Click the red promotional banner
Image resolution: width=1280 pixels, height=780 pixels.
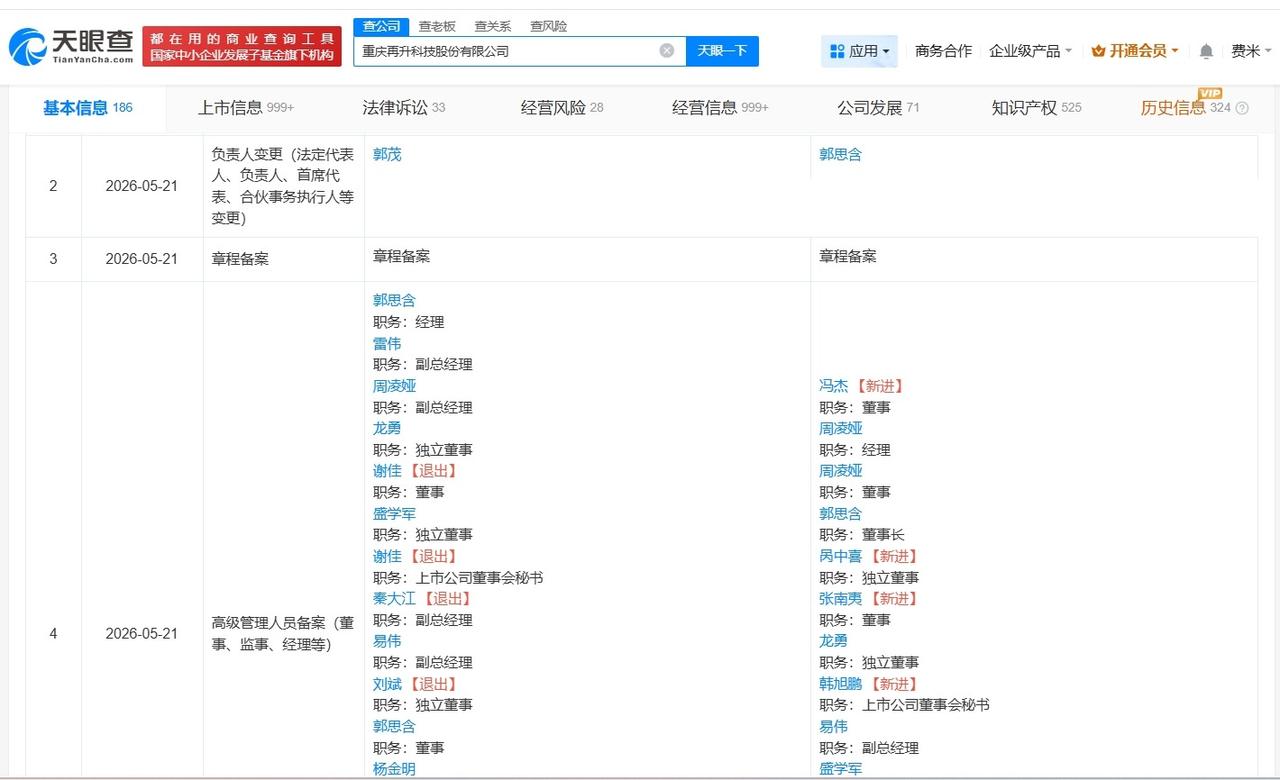coord(242,47)
